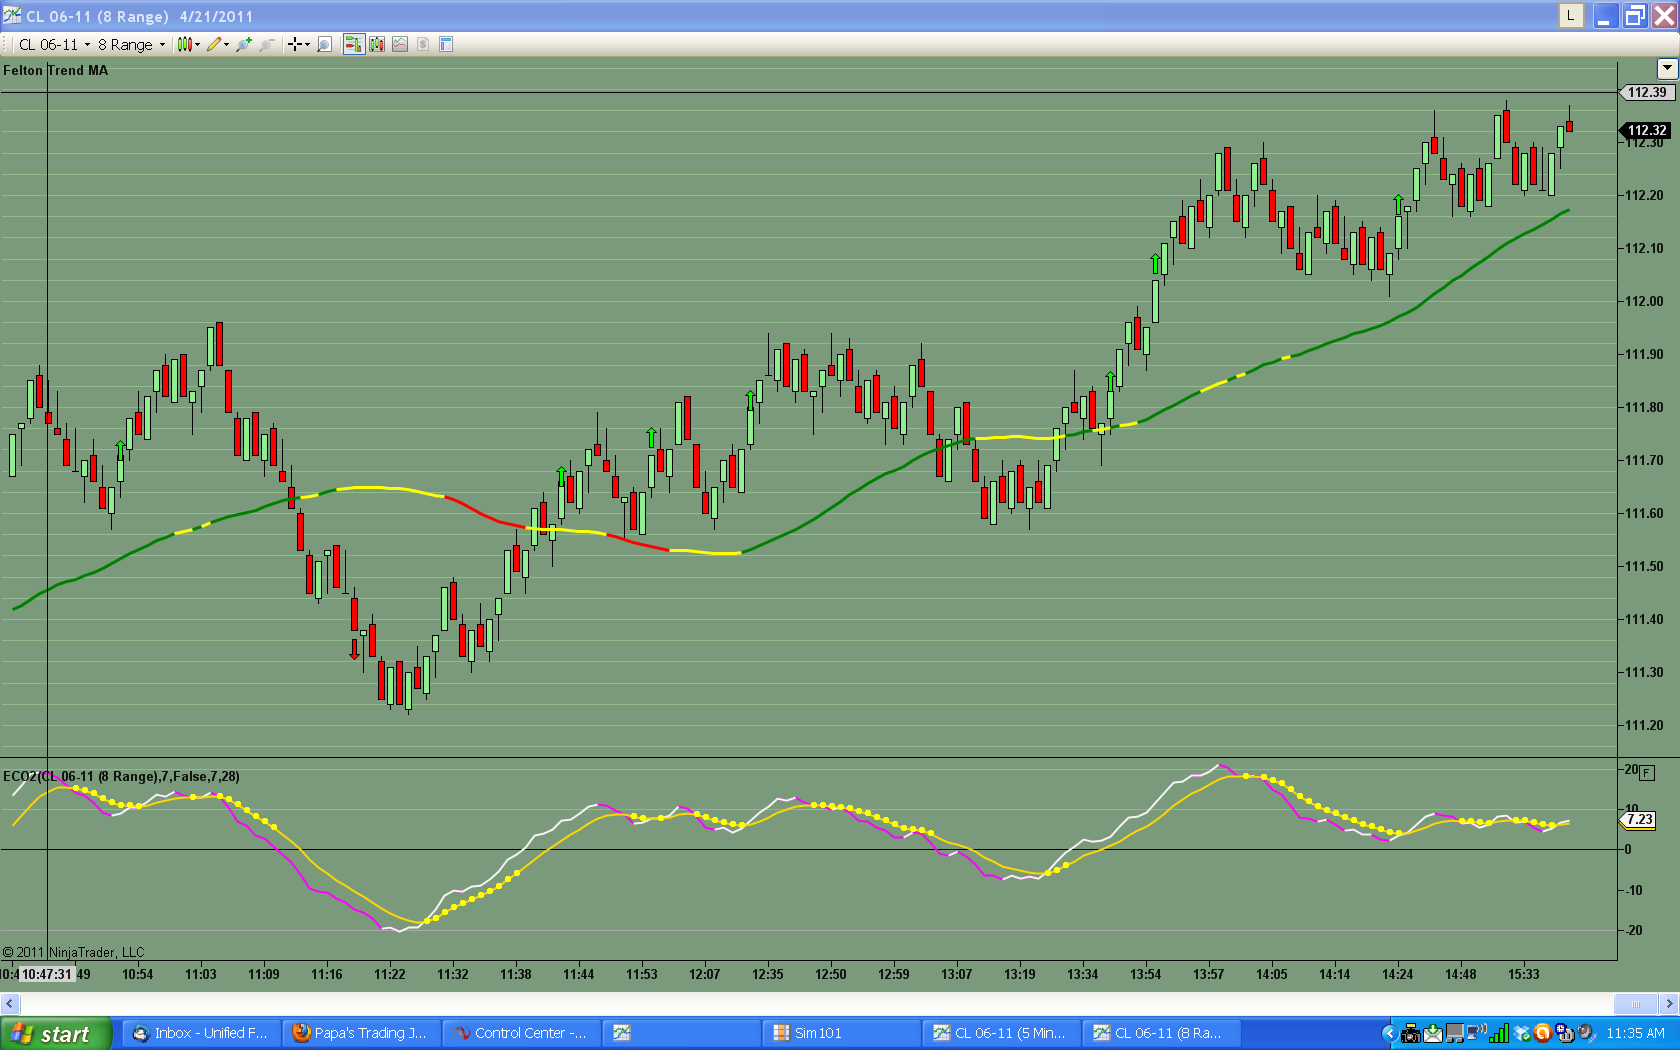The height and width of the screenshot is (1050, 1680).
Task: Click the 112.39 price marker
Action: 1647,92
